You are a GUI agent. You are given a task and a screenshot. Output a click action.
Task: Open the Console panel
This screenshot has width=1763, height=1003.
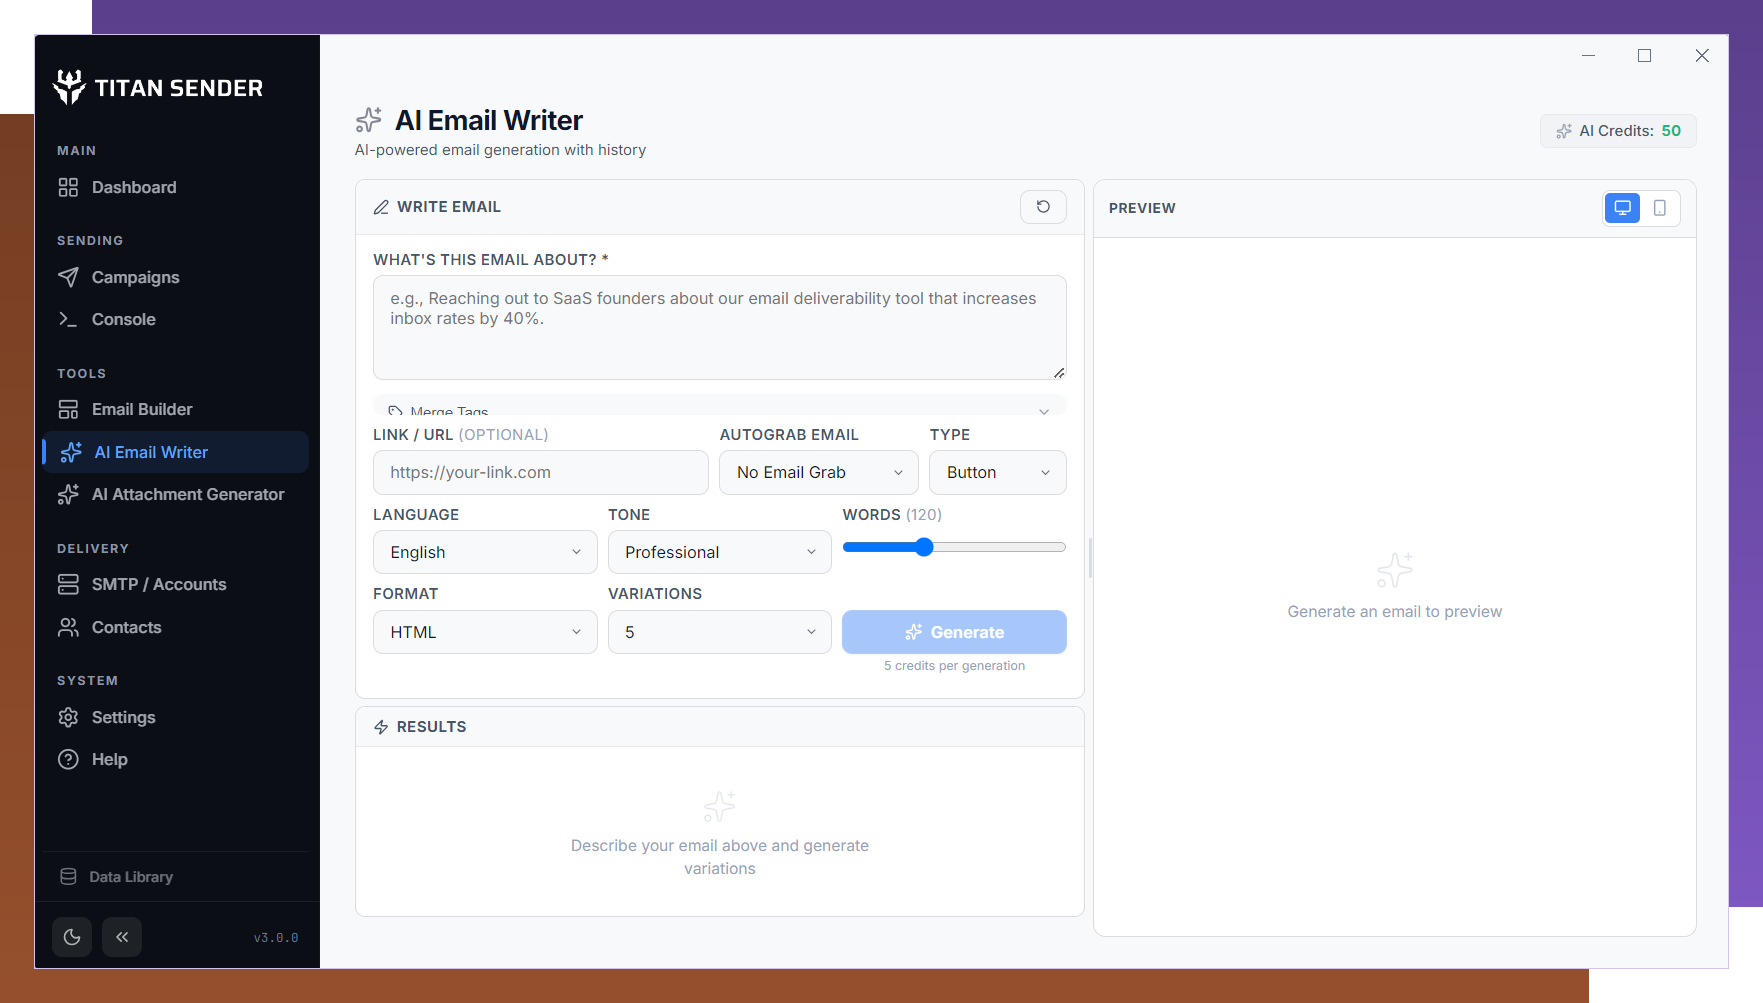coord(121,319)
